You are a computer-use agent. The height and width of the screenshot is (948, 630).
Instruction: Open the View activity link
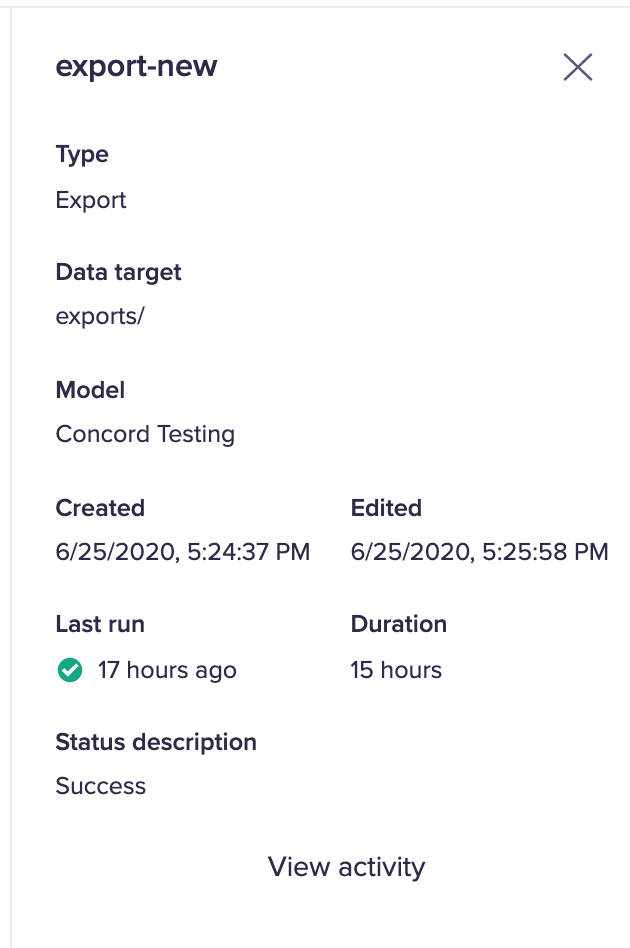(346, 866)
